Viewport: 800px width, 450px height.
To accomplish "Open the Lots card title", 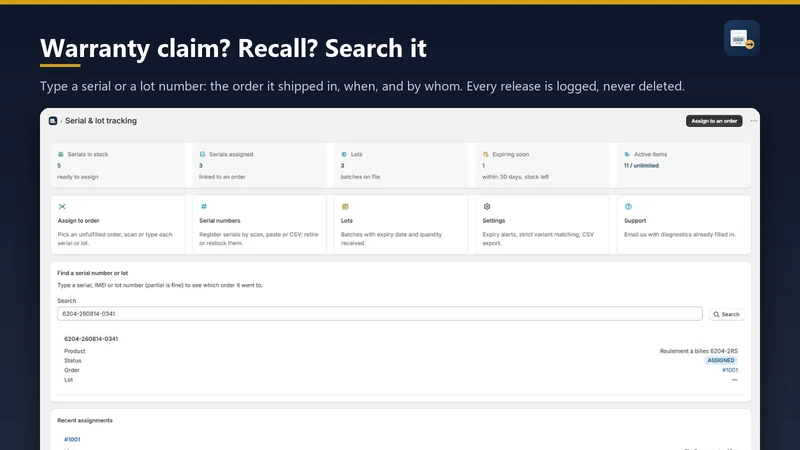I will click(x=346, y=220).
